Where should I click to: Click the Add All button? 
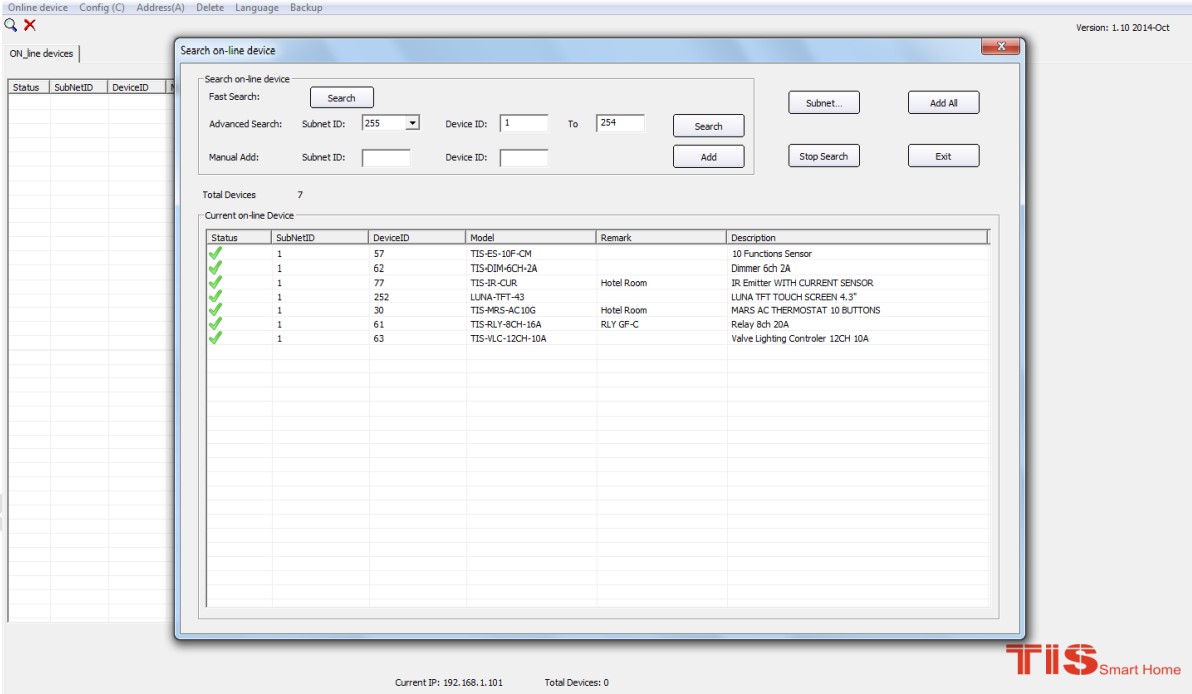(943, 103)
